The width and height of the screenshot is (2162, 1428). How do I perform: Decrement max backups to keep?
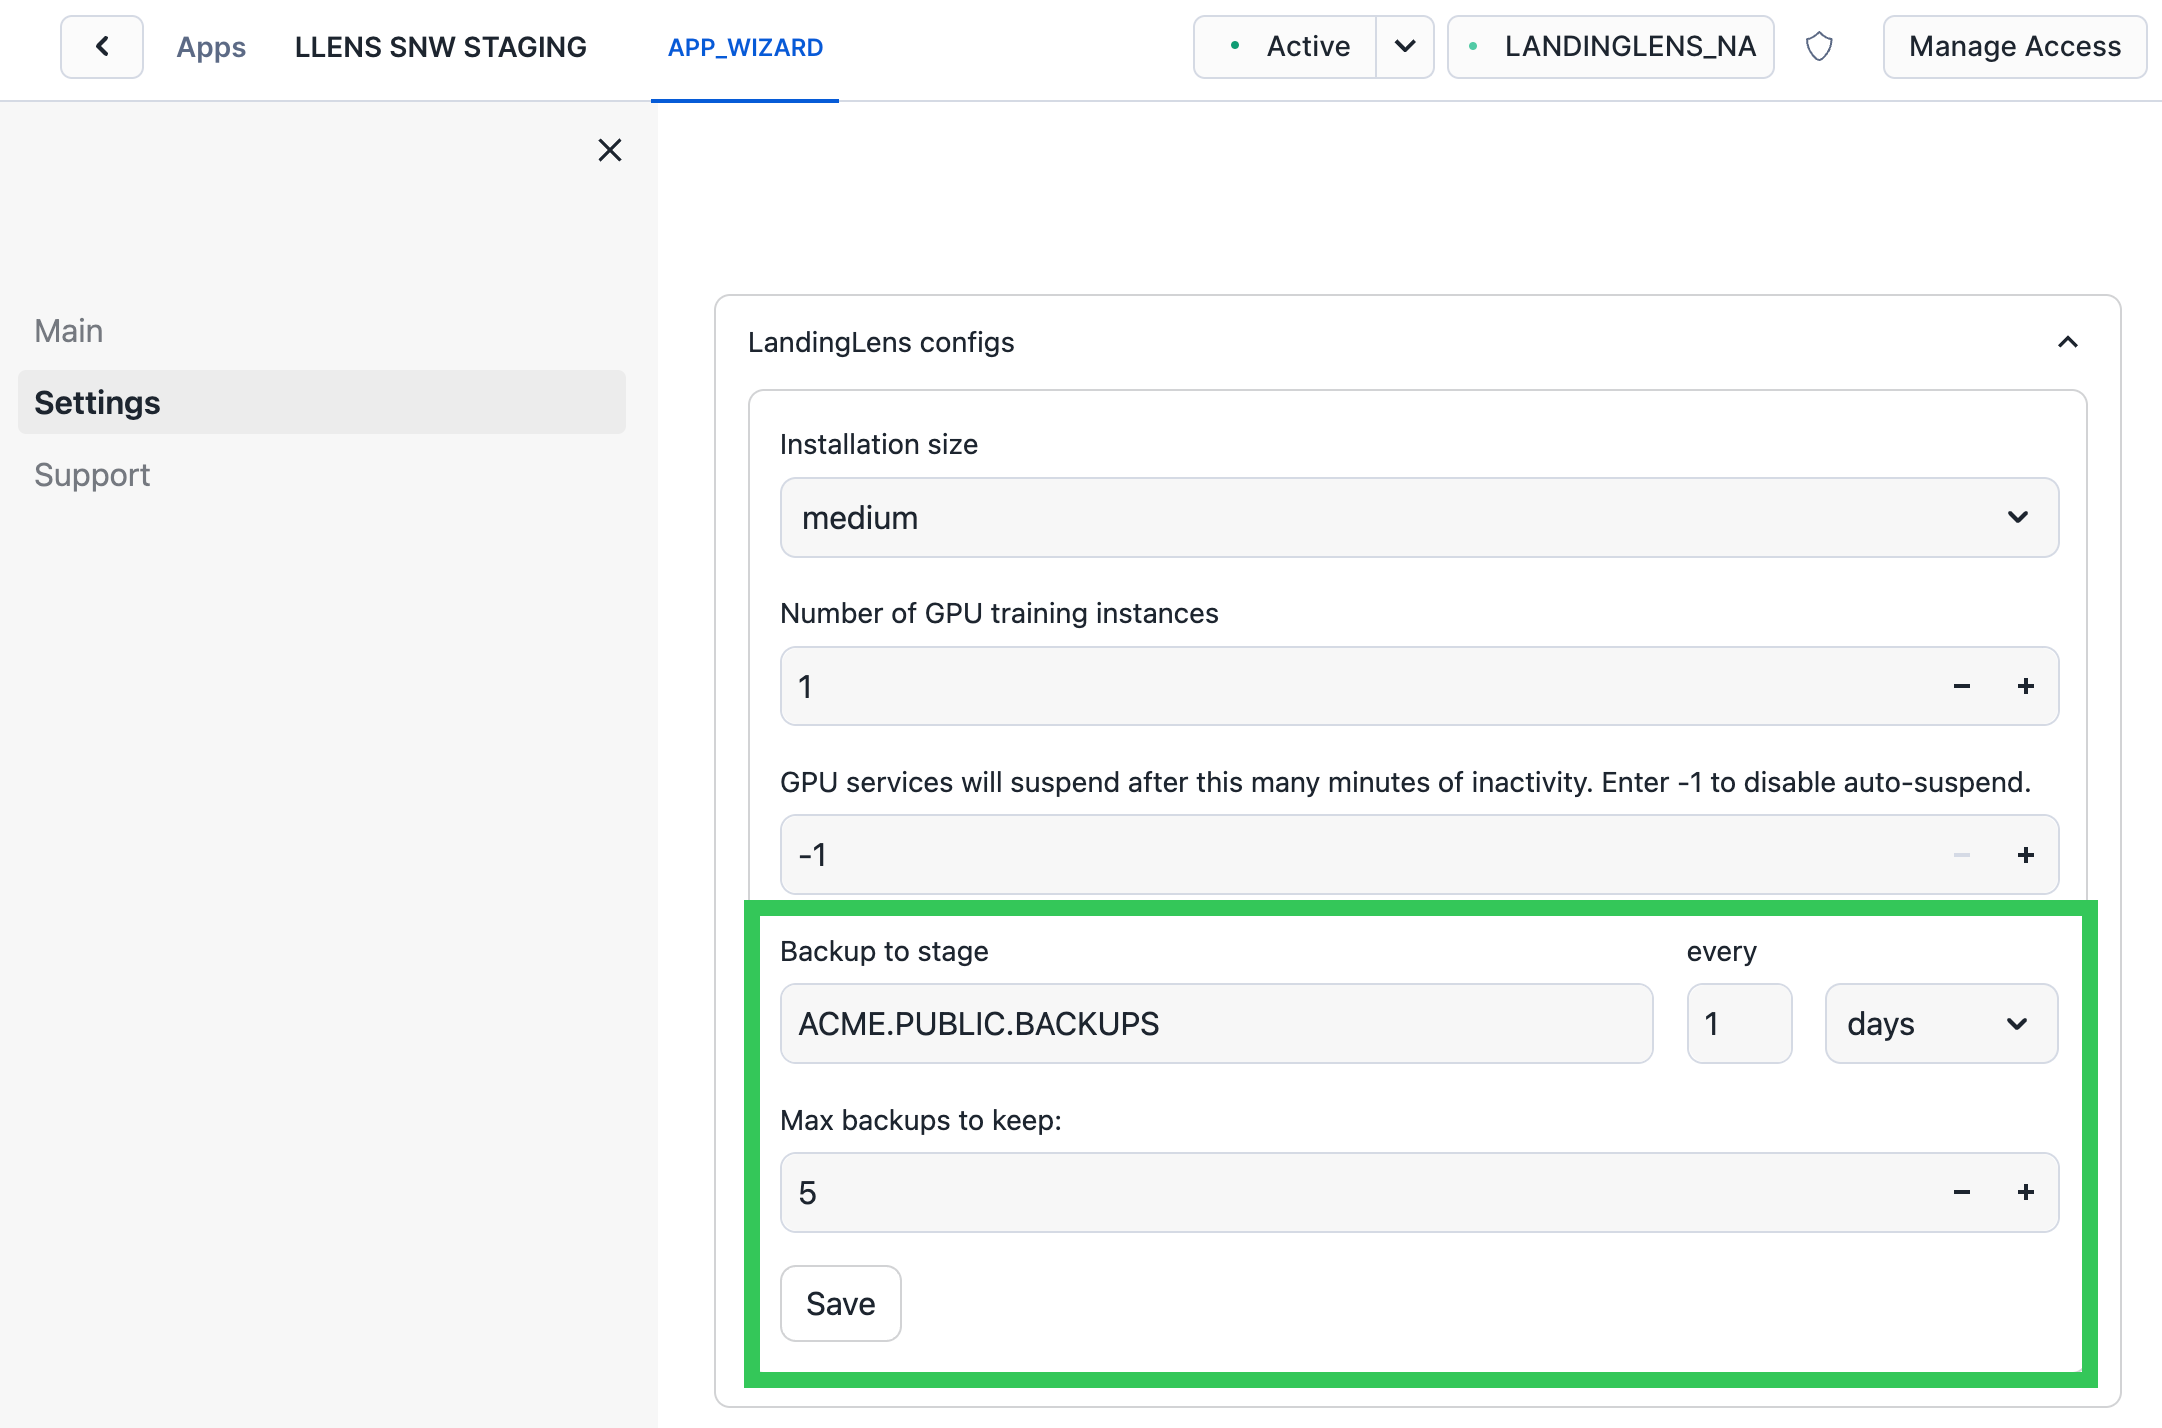pos(1962,1192)
